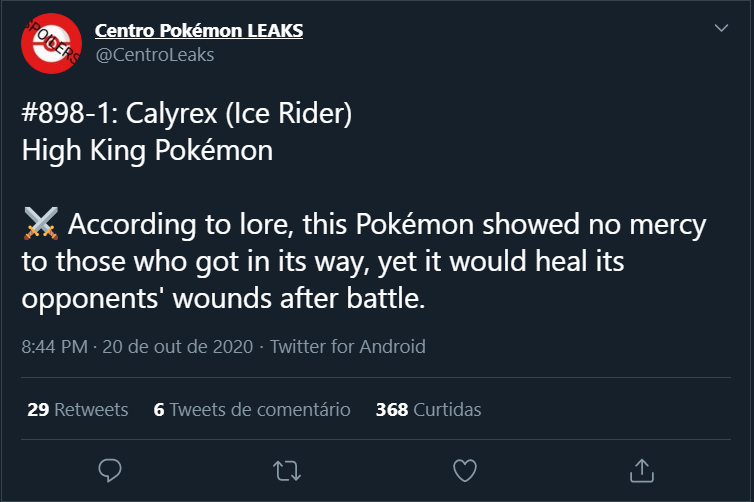Click the "opponents' wounds after battle" line

(223, 299)
